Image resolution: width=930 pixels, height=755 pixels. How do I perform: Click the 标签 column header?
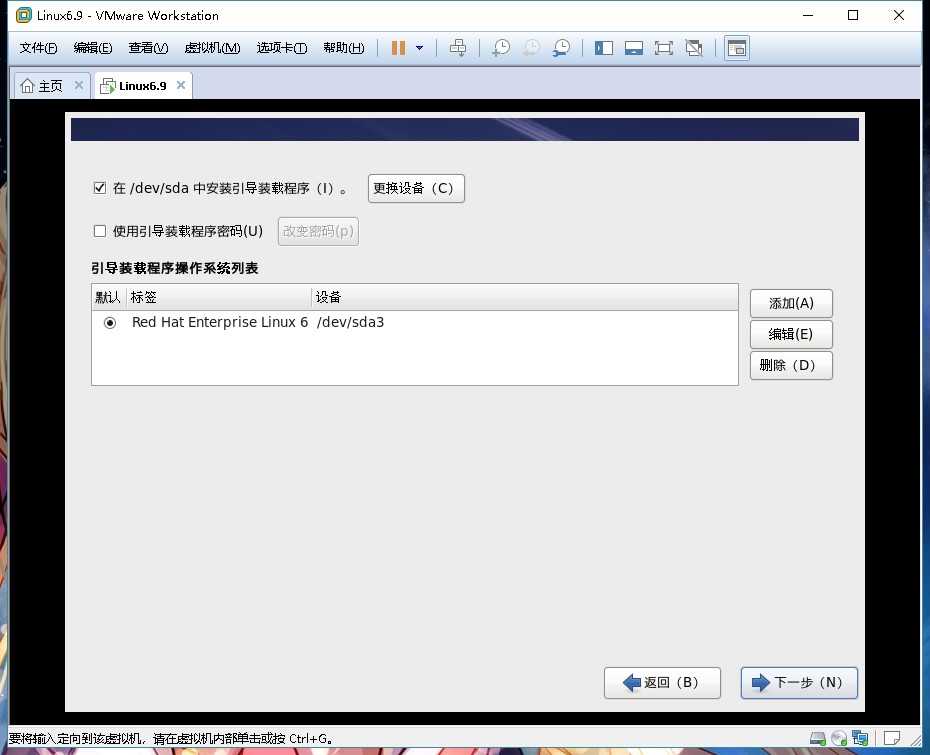coord(219,297)
